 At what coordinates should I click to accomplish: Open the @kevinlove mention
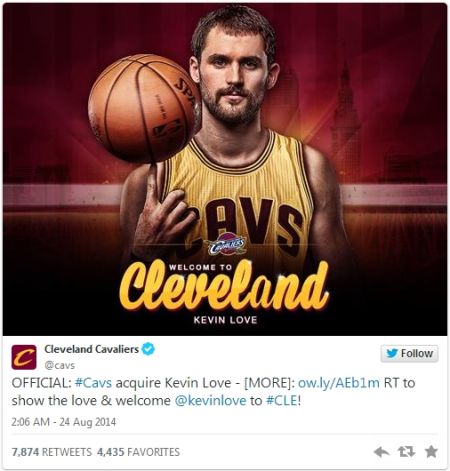click(210, 400)
